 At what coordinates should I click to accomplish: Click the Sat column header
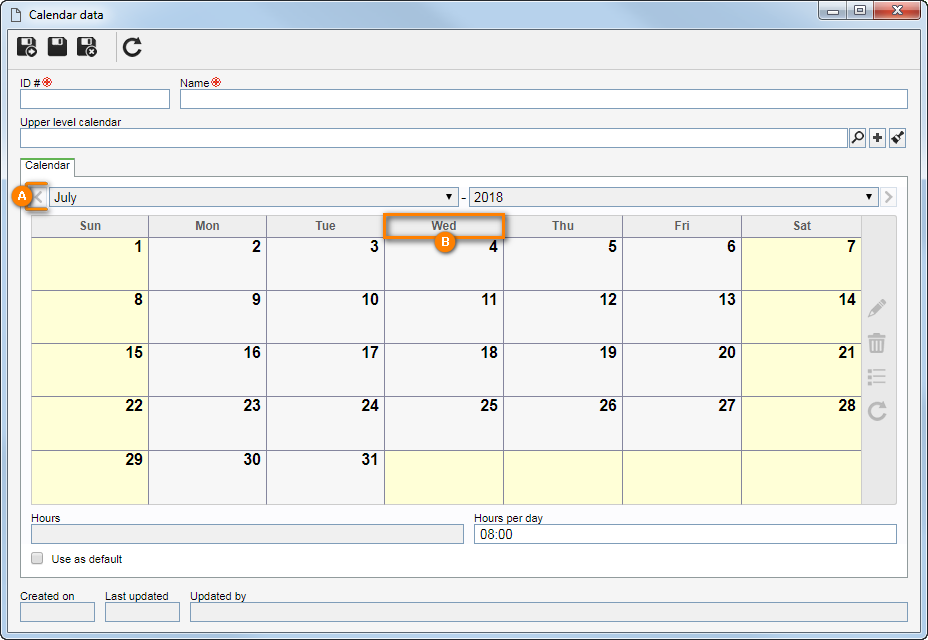tap(801, 226)
